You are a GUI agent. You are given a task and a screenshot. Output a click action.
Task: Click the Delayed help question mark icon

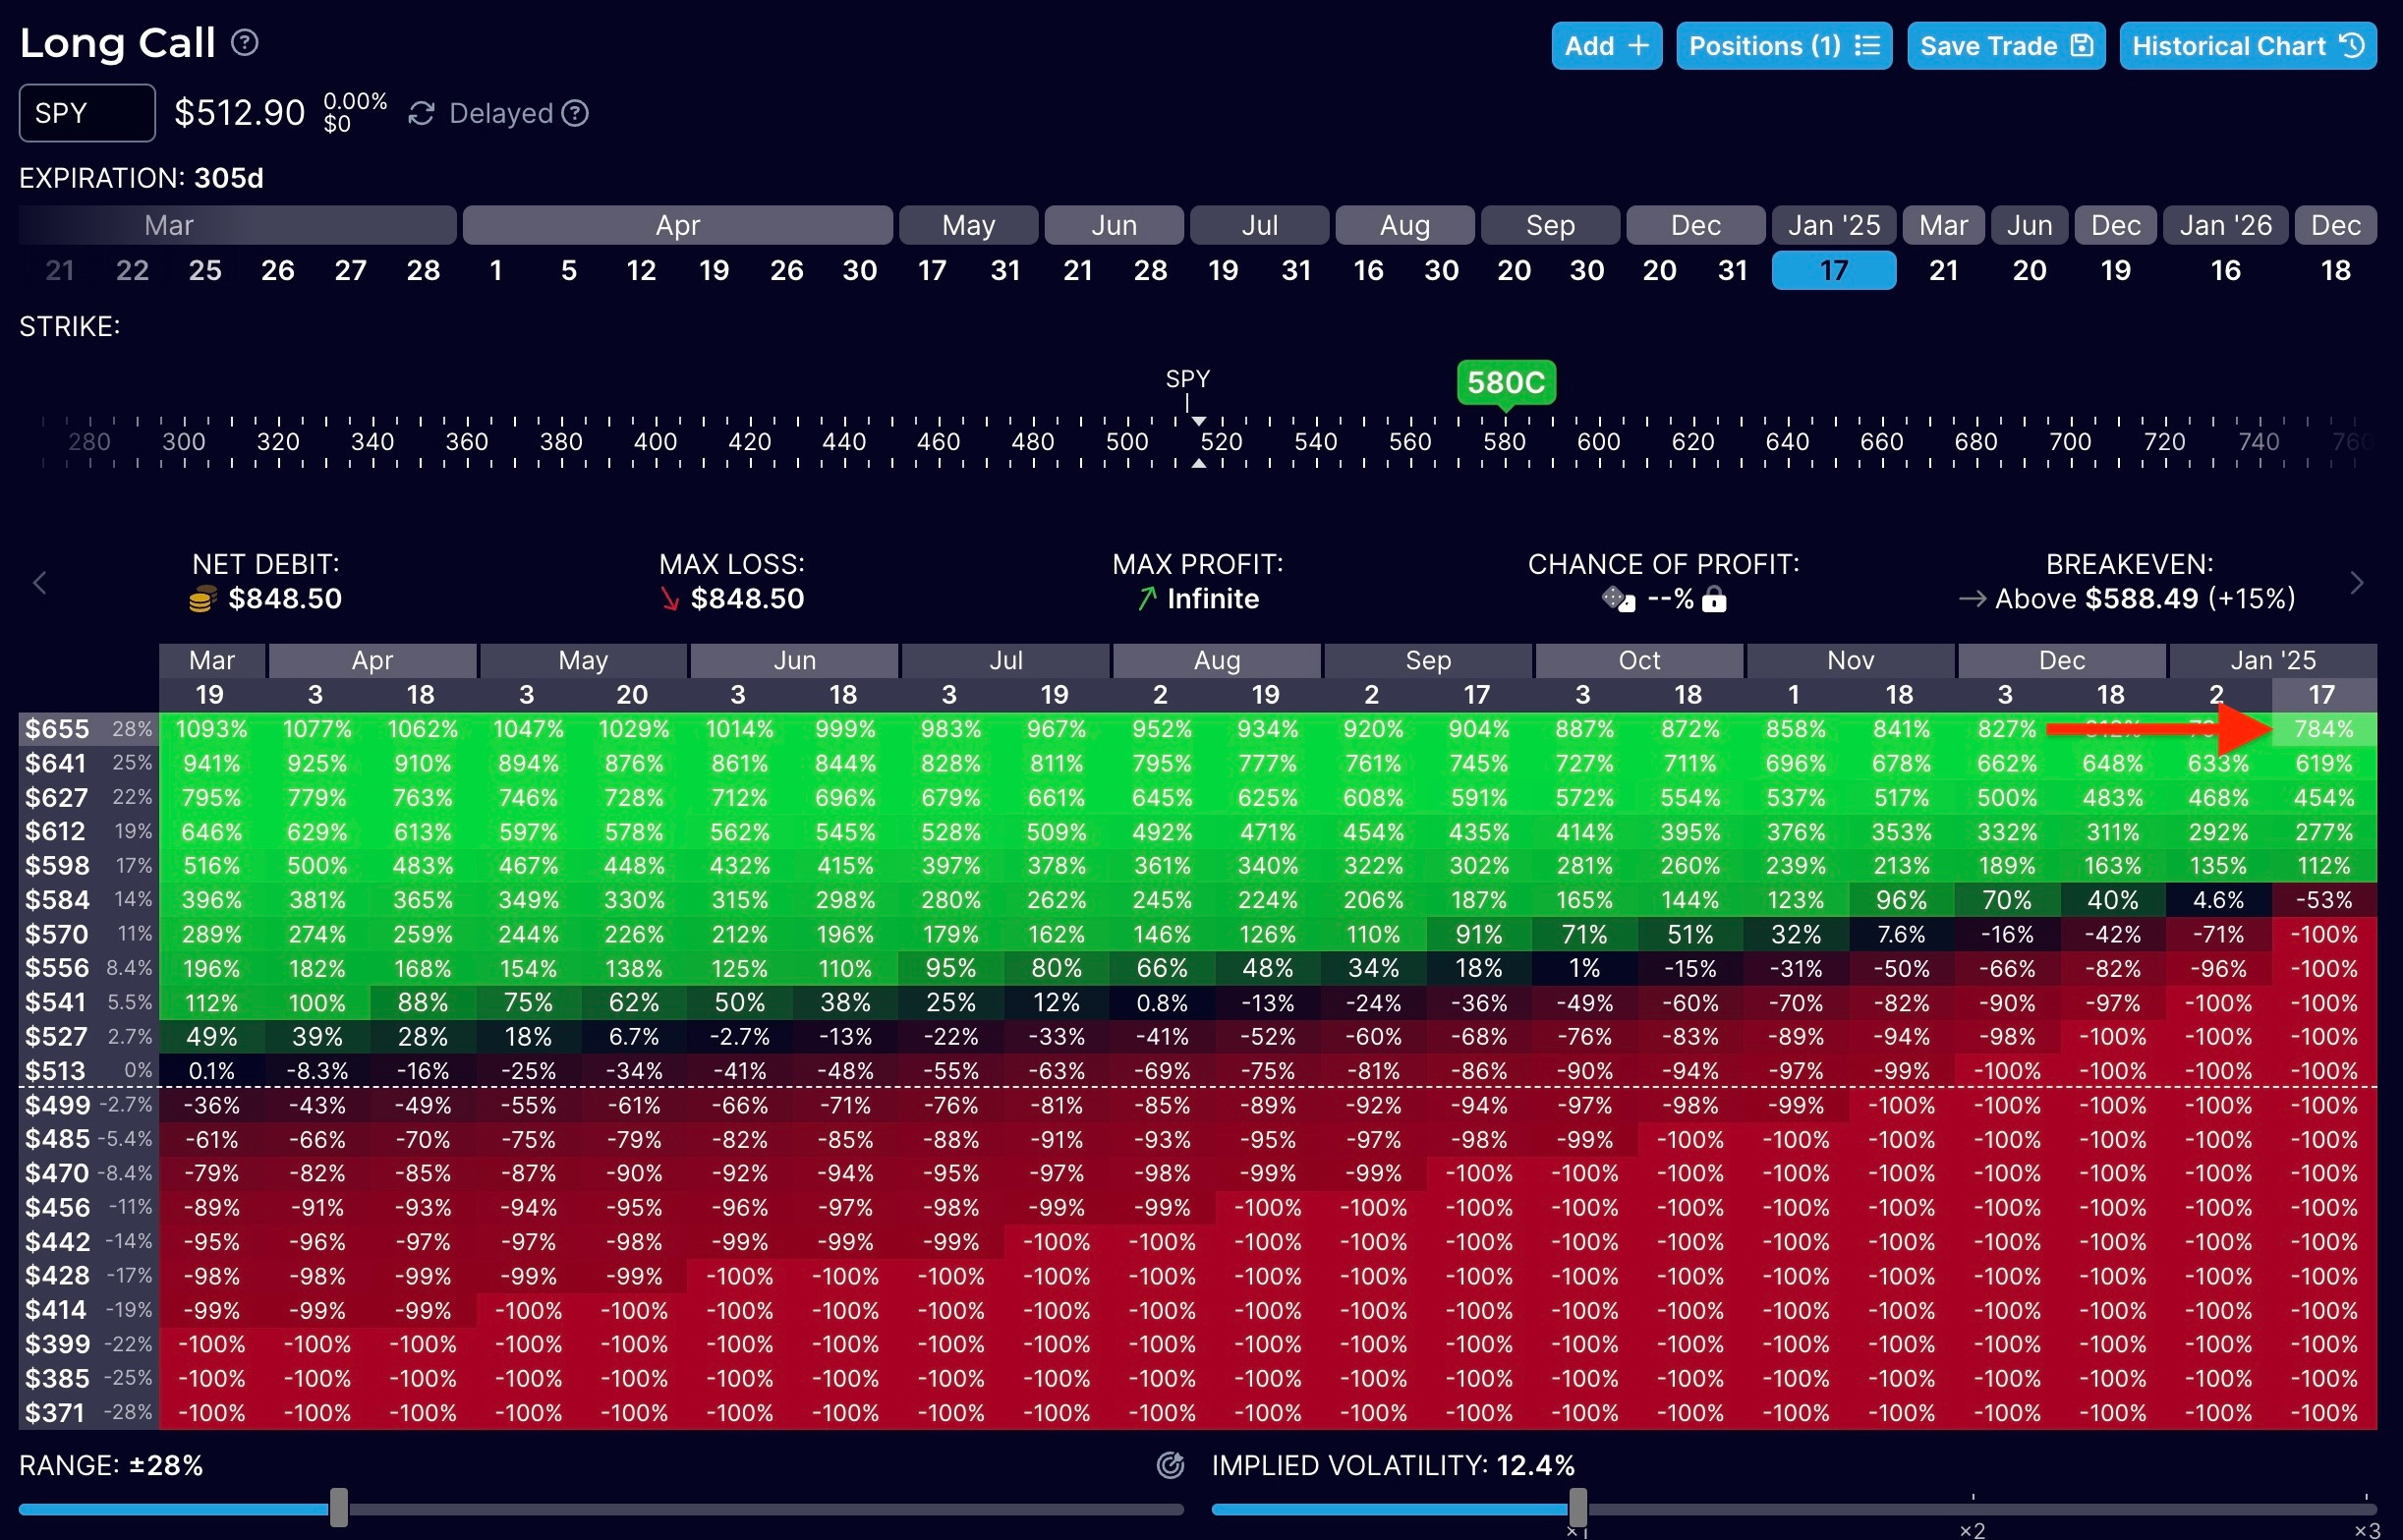[x=575, y=114]
